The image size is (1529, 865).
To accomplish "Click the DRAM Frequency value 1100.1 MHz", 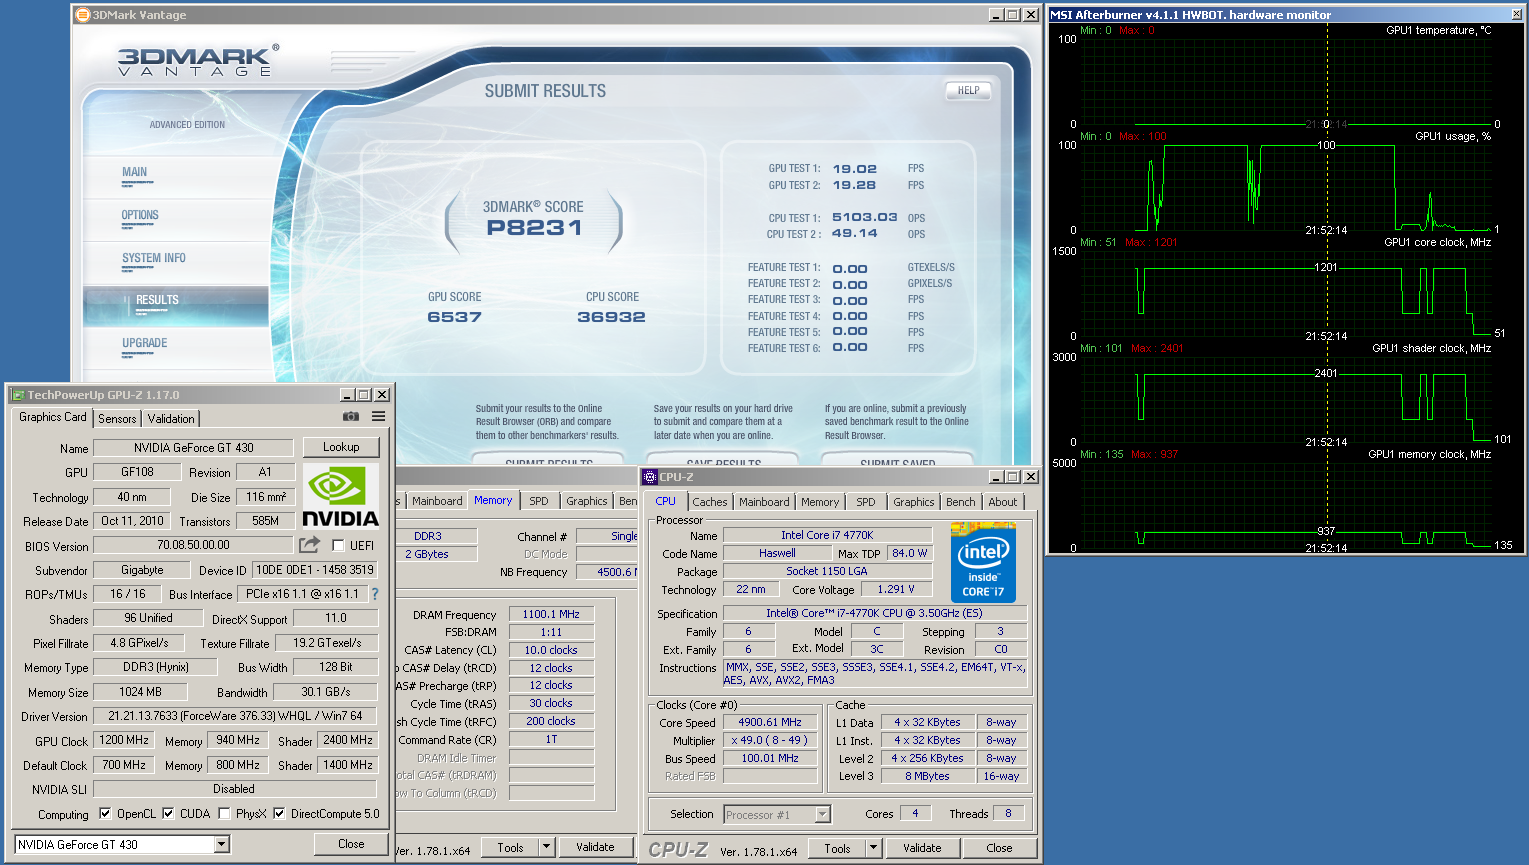I will 551,615.
